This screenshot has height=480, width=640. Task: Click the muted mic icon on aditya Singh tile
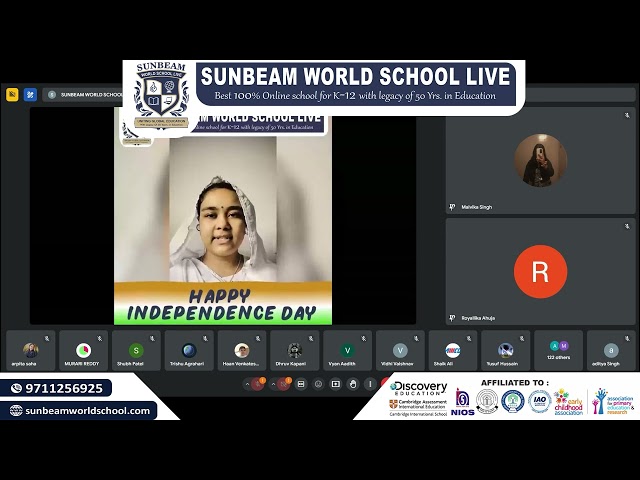click(627, 338)
